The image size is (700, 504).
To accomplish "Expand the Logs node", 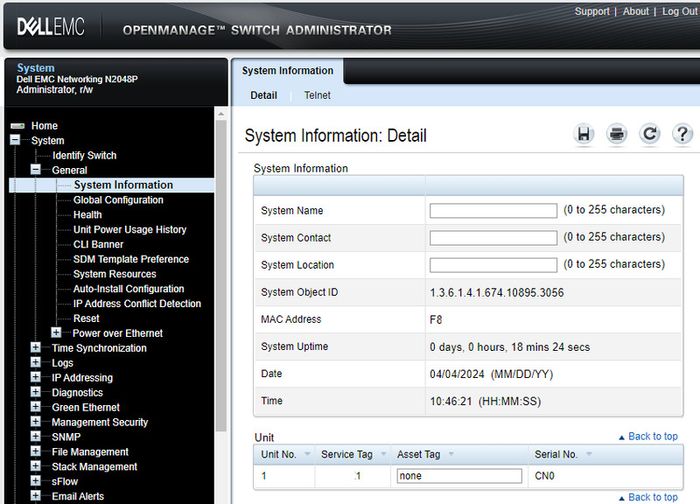I will (x=35, y=362).
